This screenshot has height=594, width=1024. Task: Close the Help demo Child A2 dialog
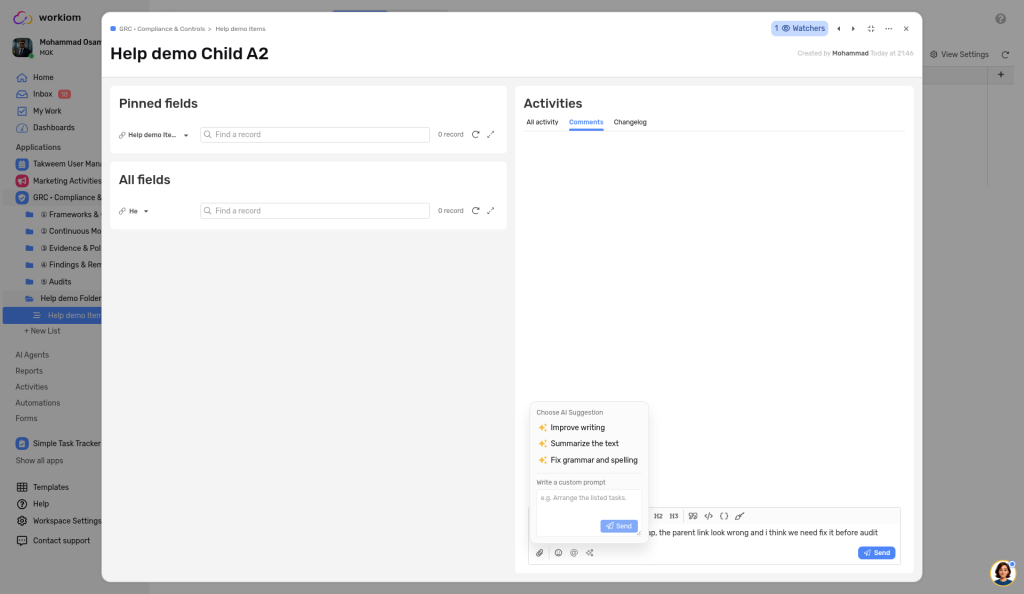[x=906, y=29]
